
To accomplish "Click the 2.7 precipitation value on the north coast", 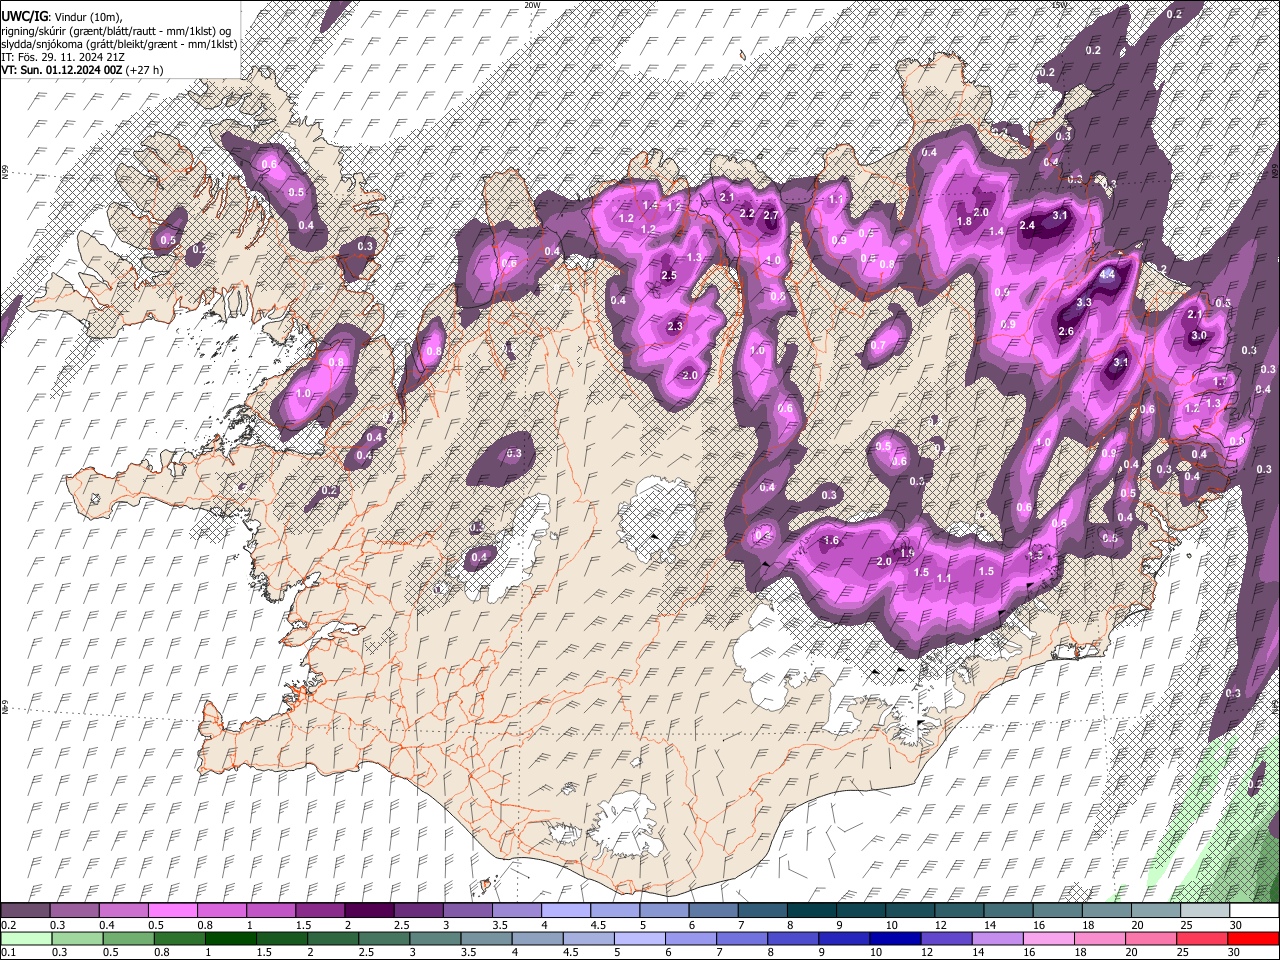I will click(x=771, y=215).
